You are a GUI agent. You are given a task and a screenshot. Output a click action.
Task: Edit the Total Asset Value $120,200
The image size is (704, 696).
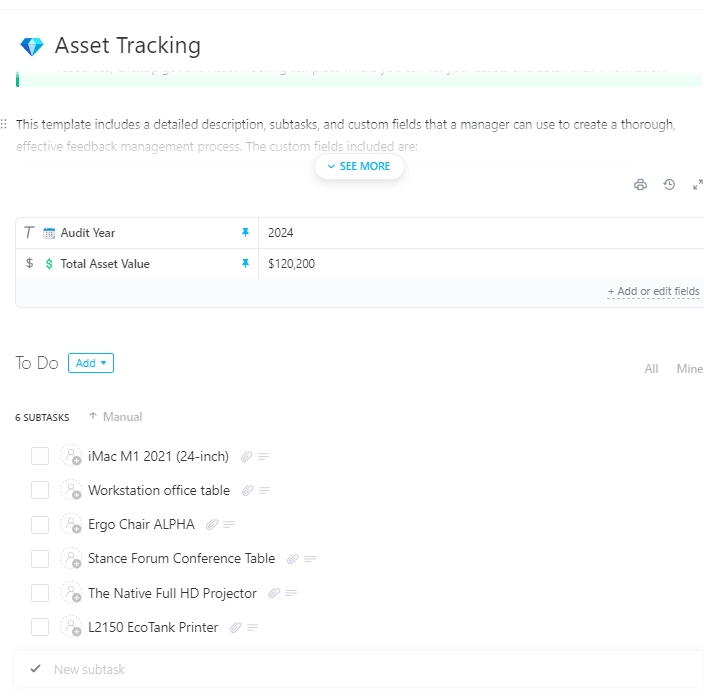pos(481,264)
